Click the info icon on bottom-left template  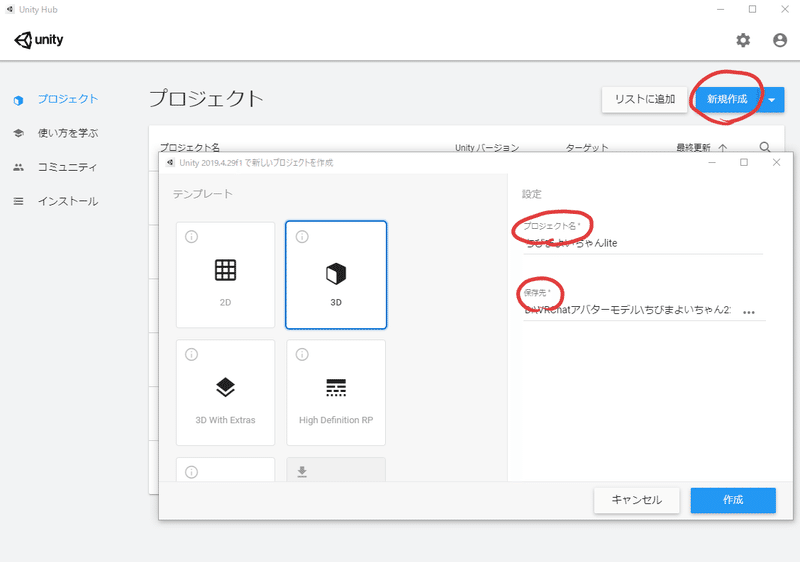[x=191, y=472]
